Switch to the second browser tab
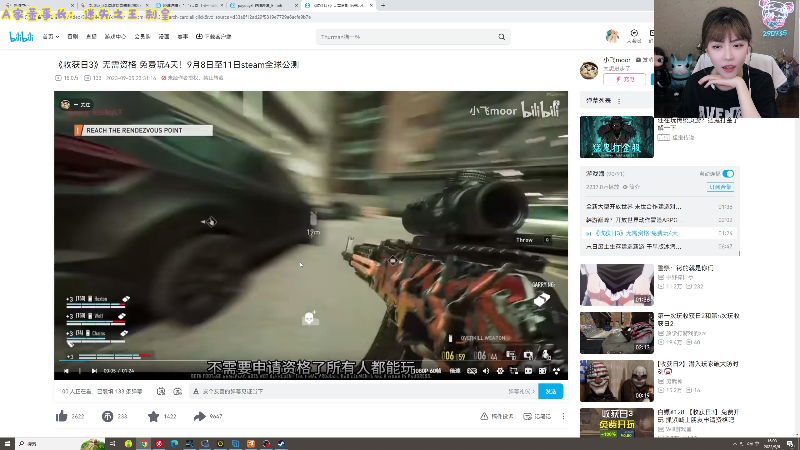 (115, 5)
